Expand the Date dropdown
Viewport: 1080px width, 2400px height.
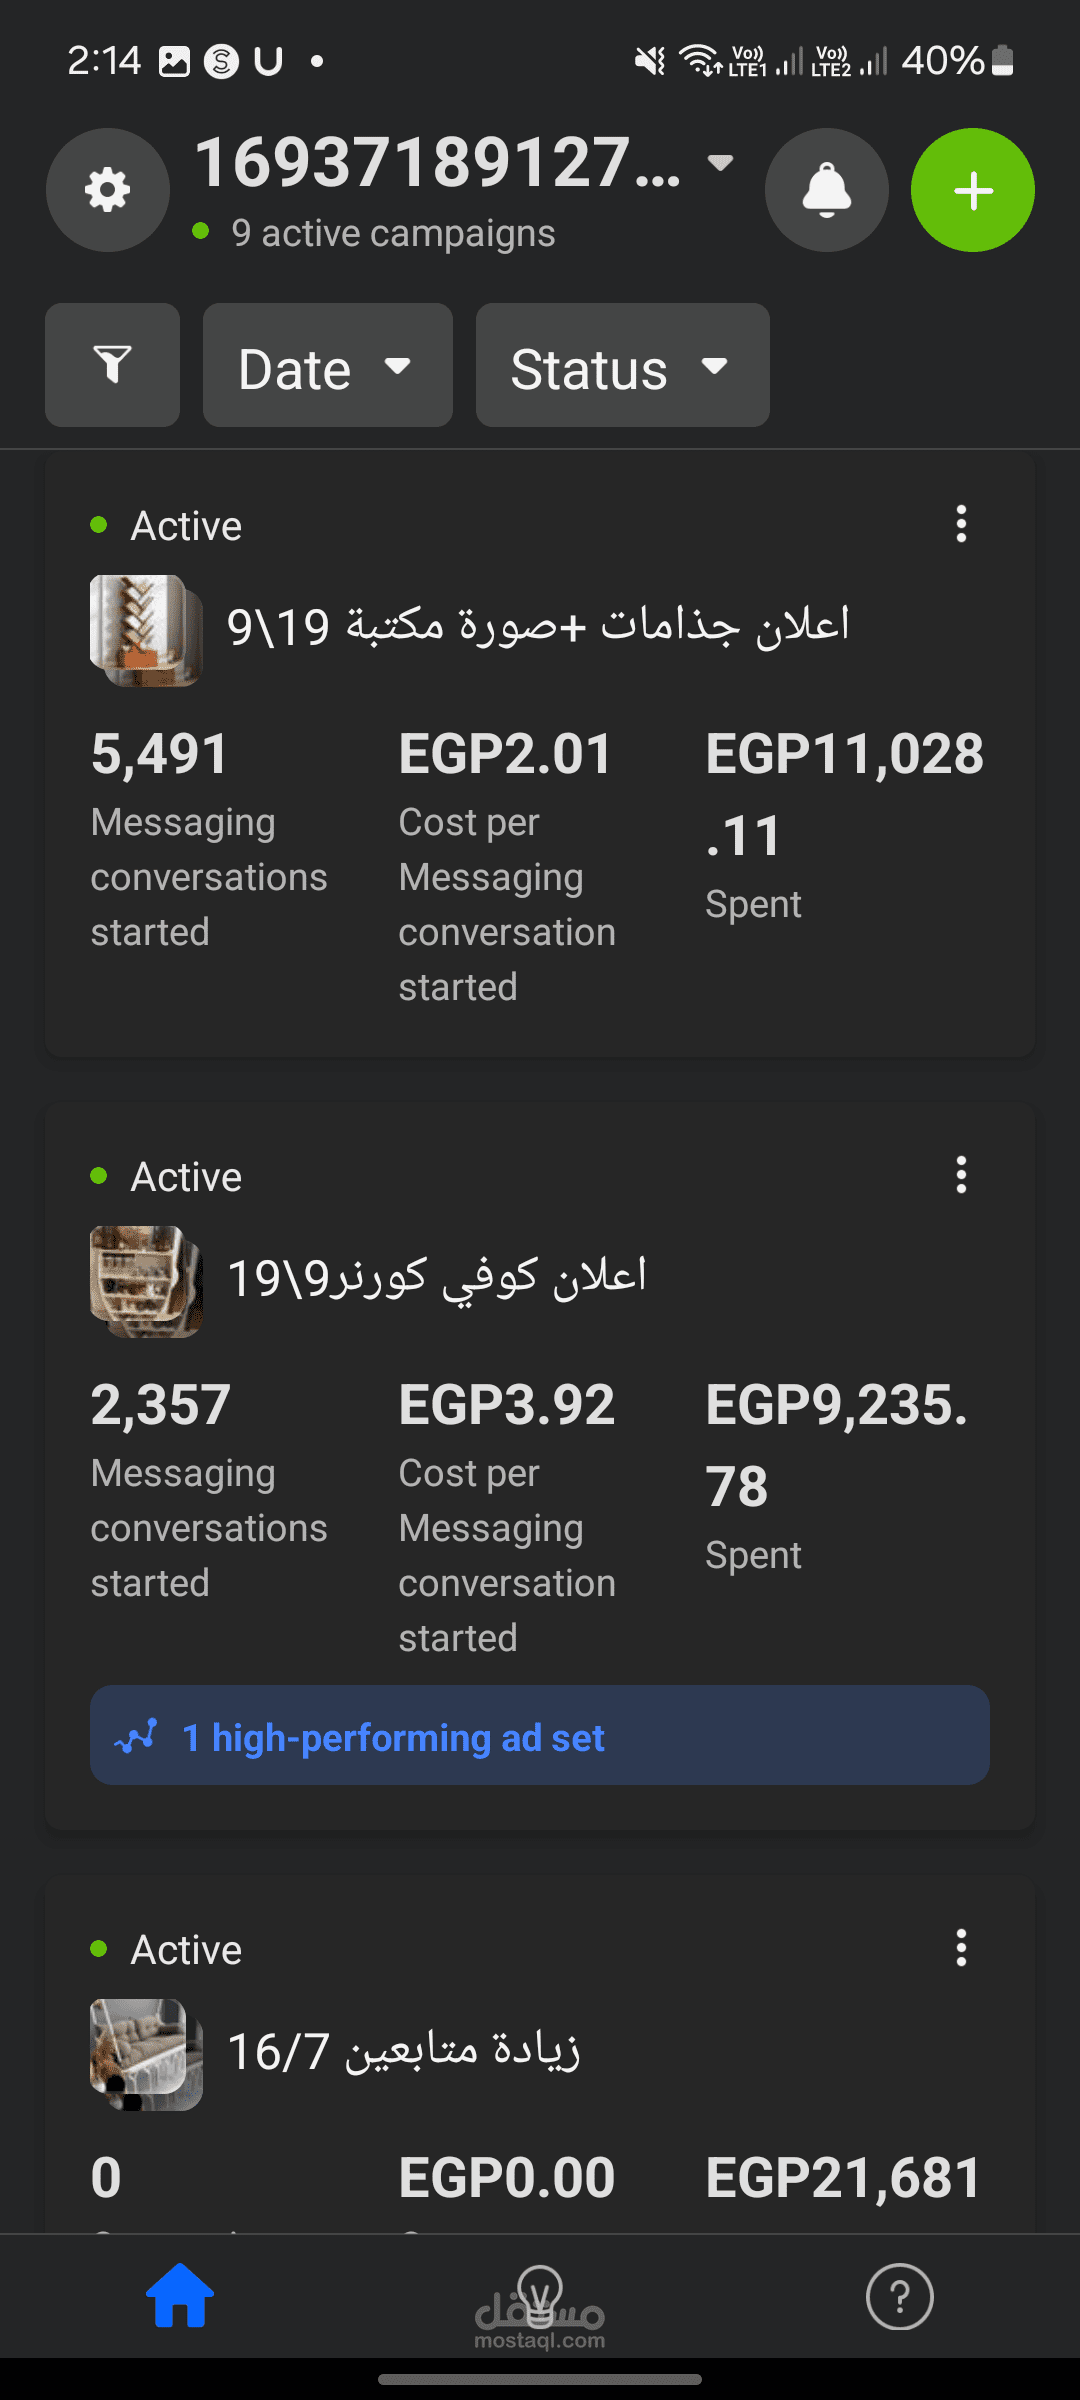(x=327, y=366)
